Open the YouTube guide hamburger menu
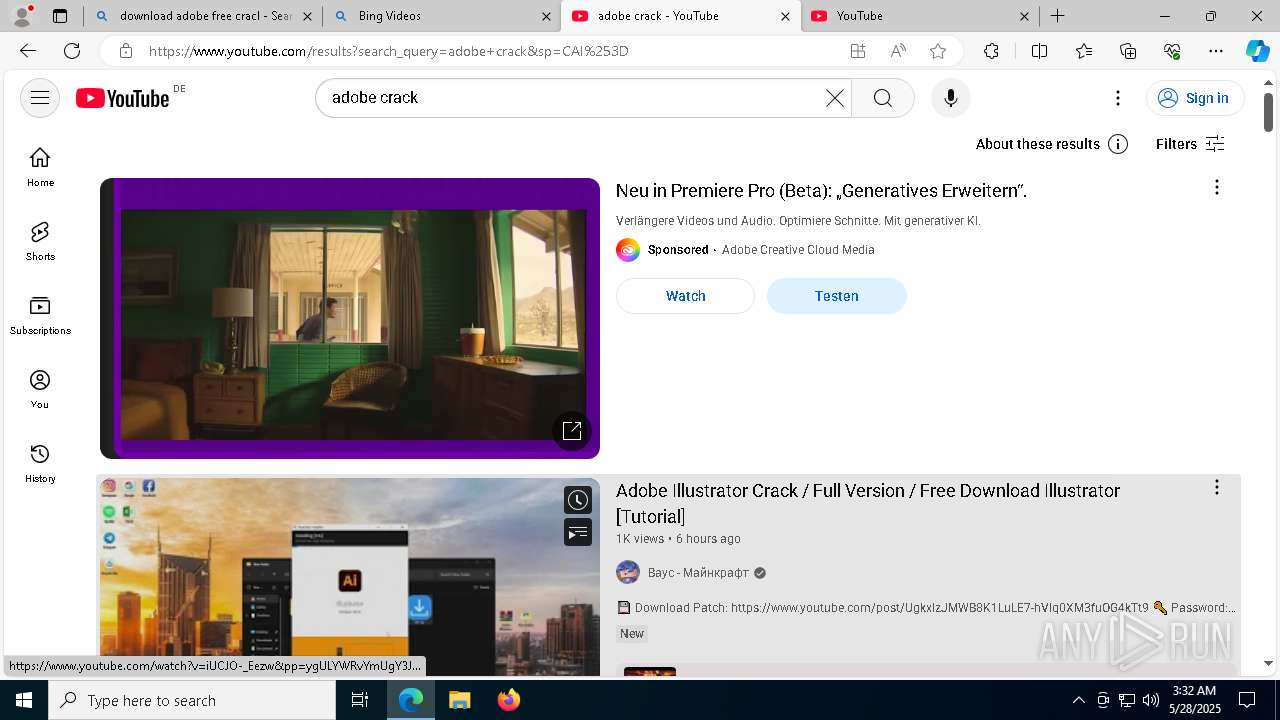 point(40,98)
